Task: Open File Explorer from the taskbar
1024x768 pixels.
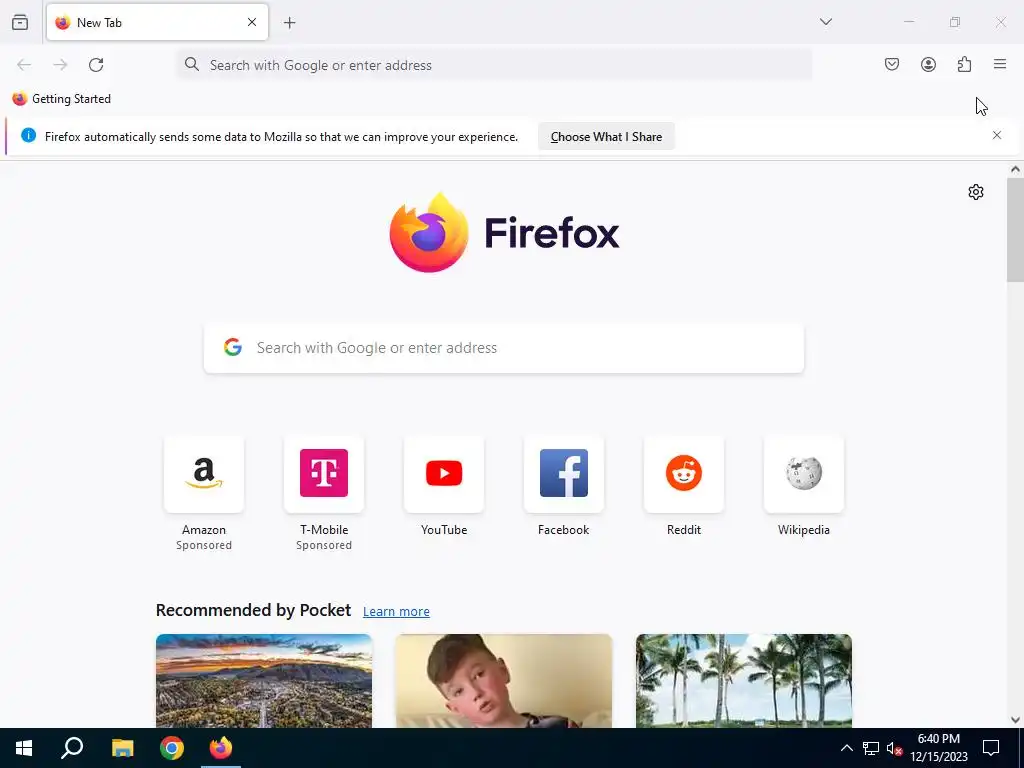Action: point(122,748)
